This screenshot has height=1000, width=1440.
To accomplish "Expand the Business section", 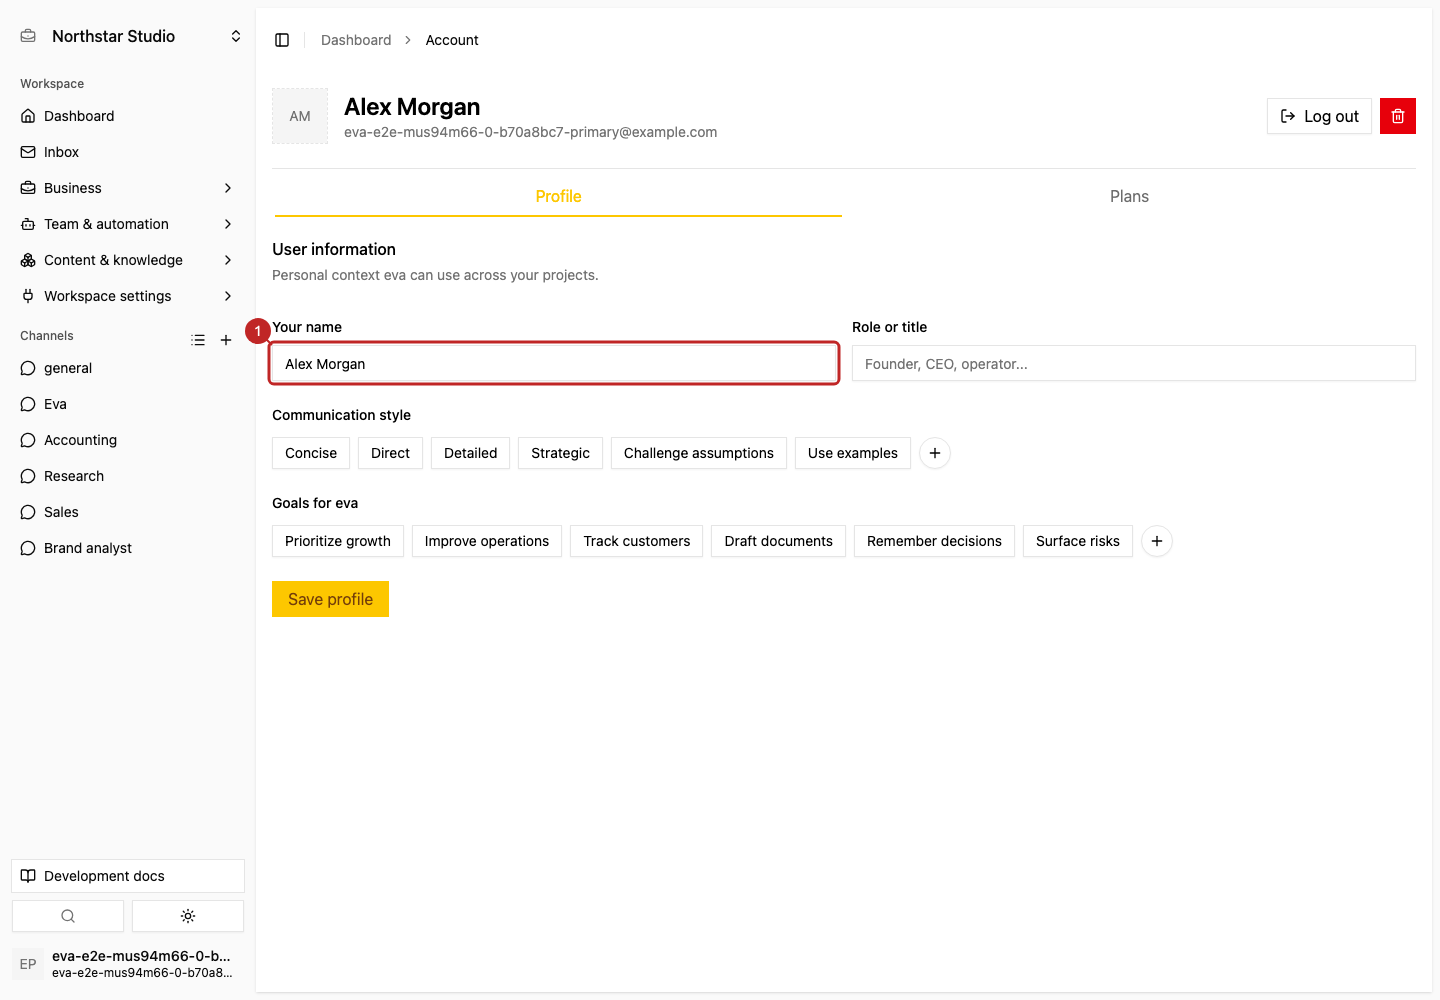I will (128, 188).
